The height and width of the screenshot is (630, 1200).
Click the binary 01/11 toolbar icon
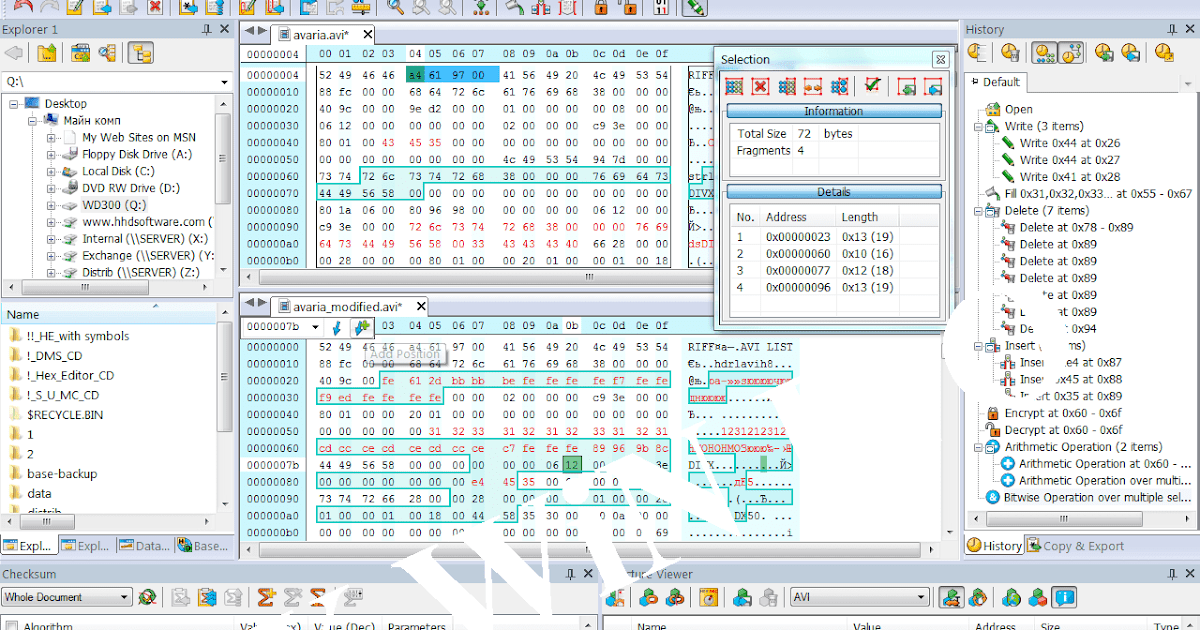(x=661, y=8)
